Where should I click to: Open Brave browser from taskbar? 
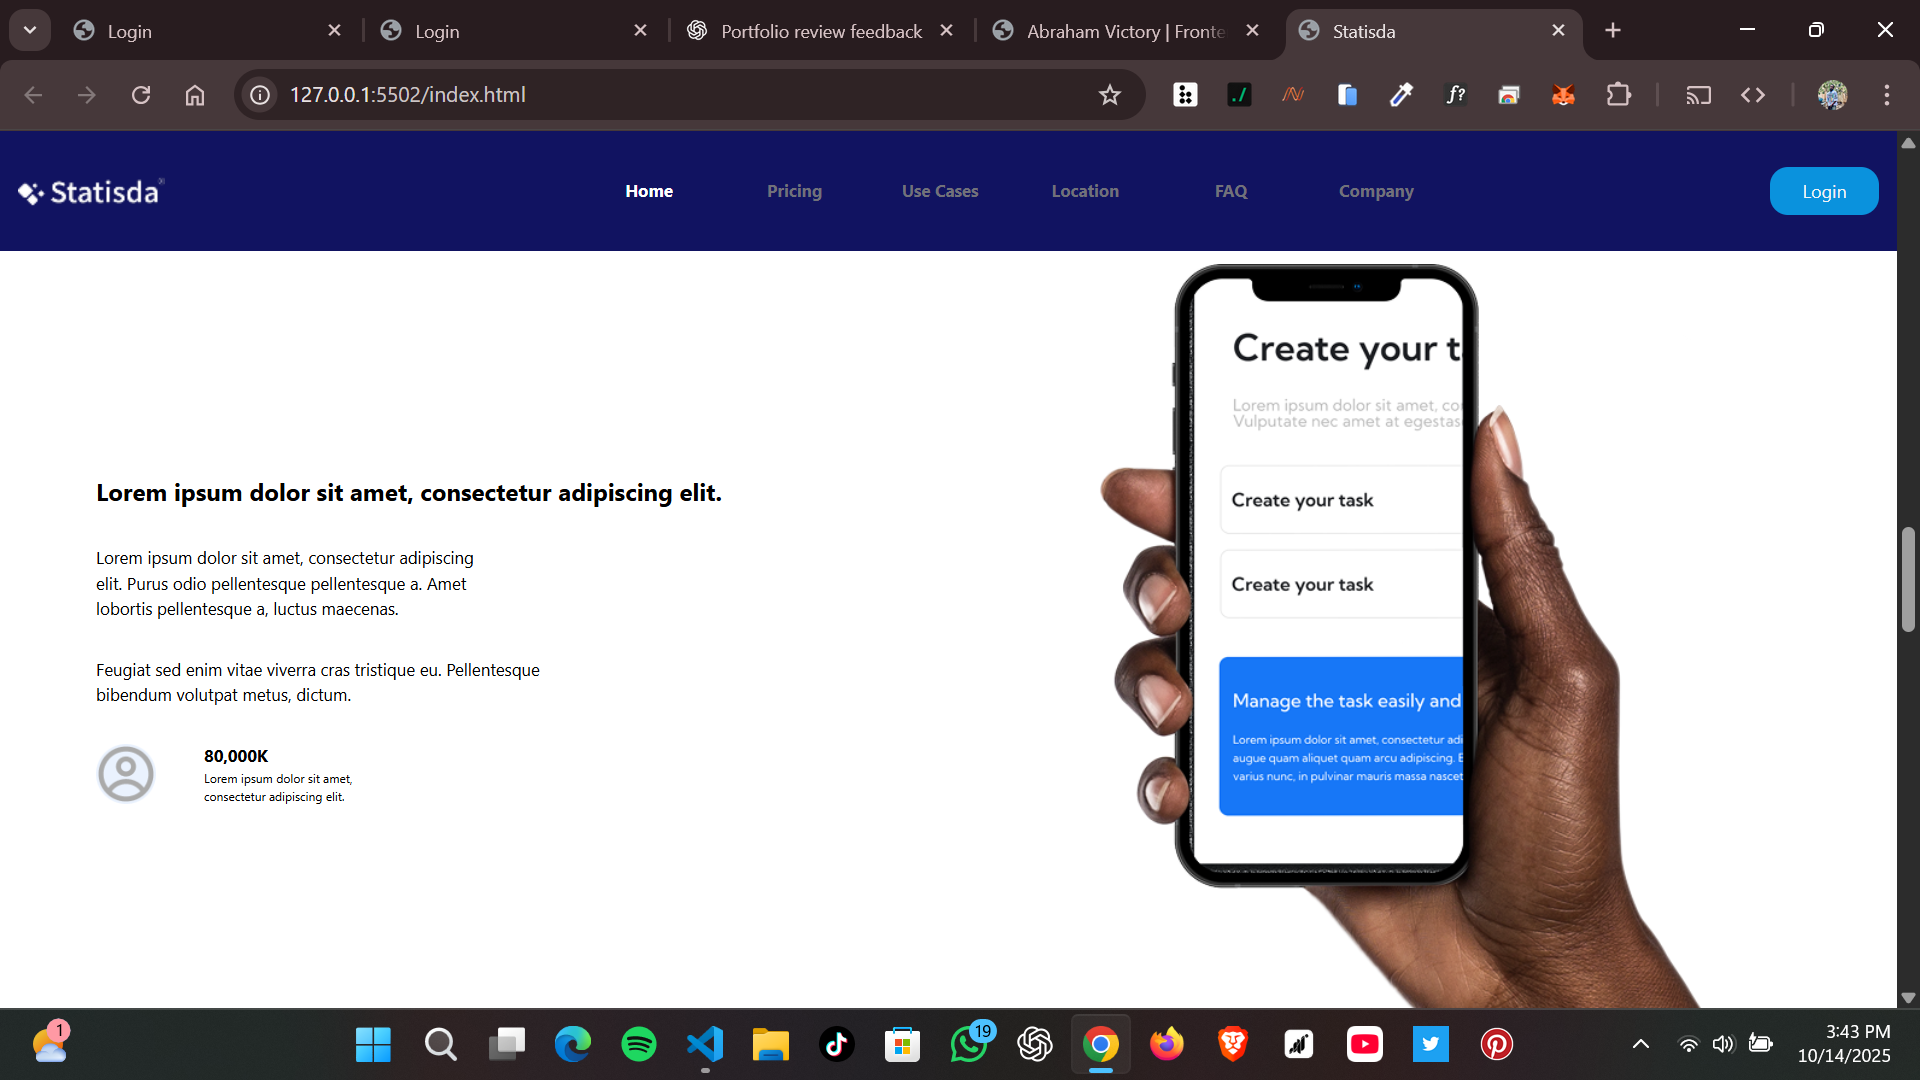(x=1233, y=1045)
